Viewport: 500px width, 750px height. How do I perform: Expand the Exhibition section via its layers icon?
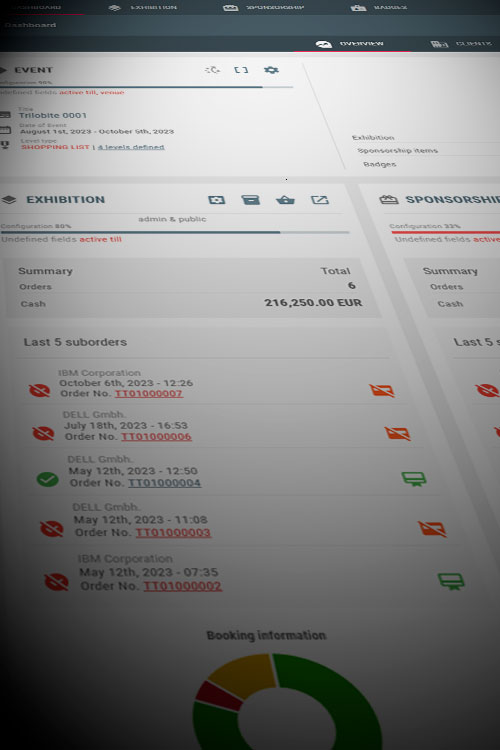point(9,200)
